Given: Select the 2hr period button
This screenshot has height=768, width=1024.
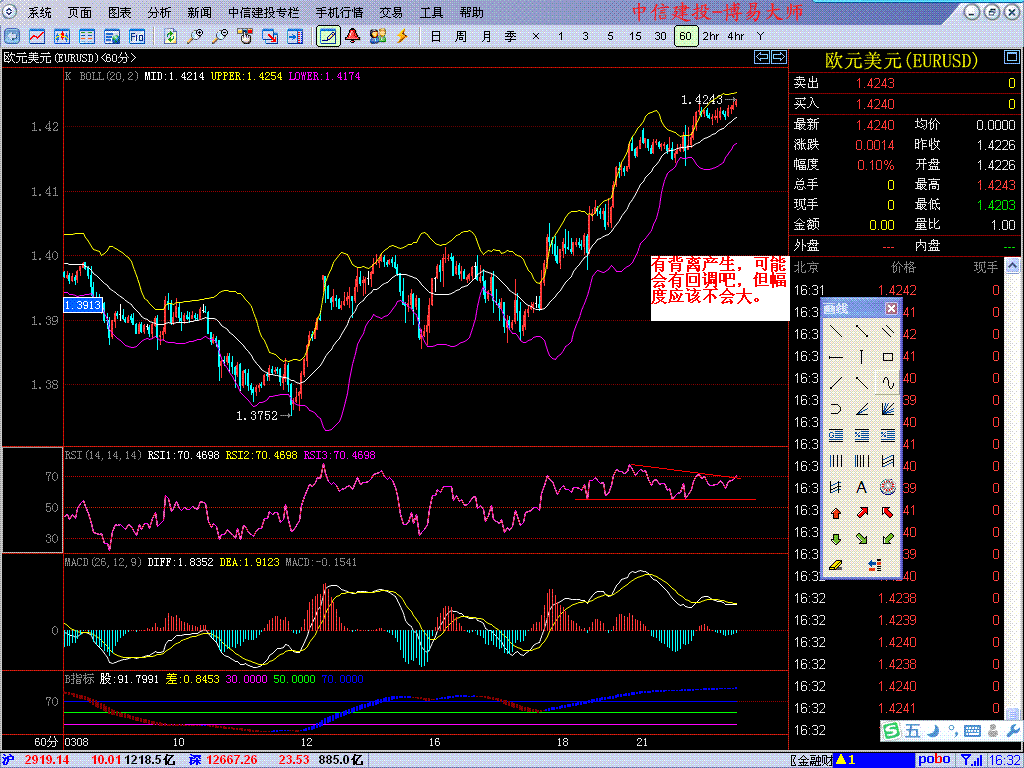Looking at the screenshot, I should tap(711, 36).
